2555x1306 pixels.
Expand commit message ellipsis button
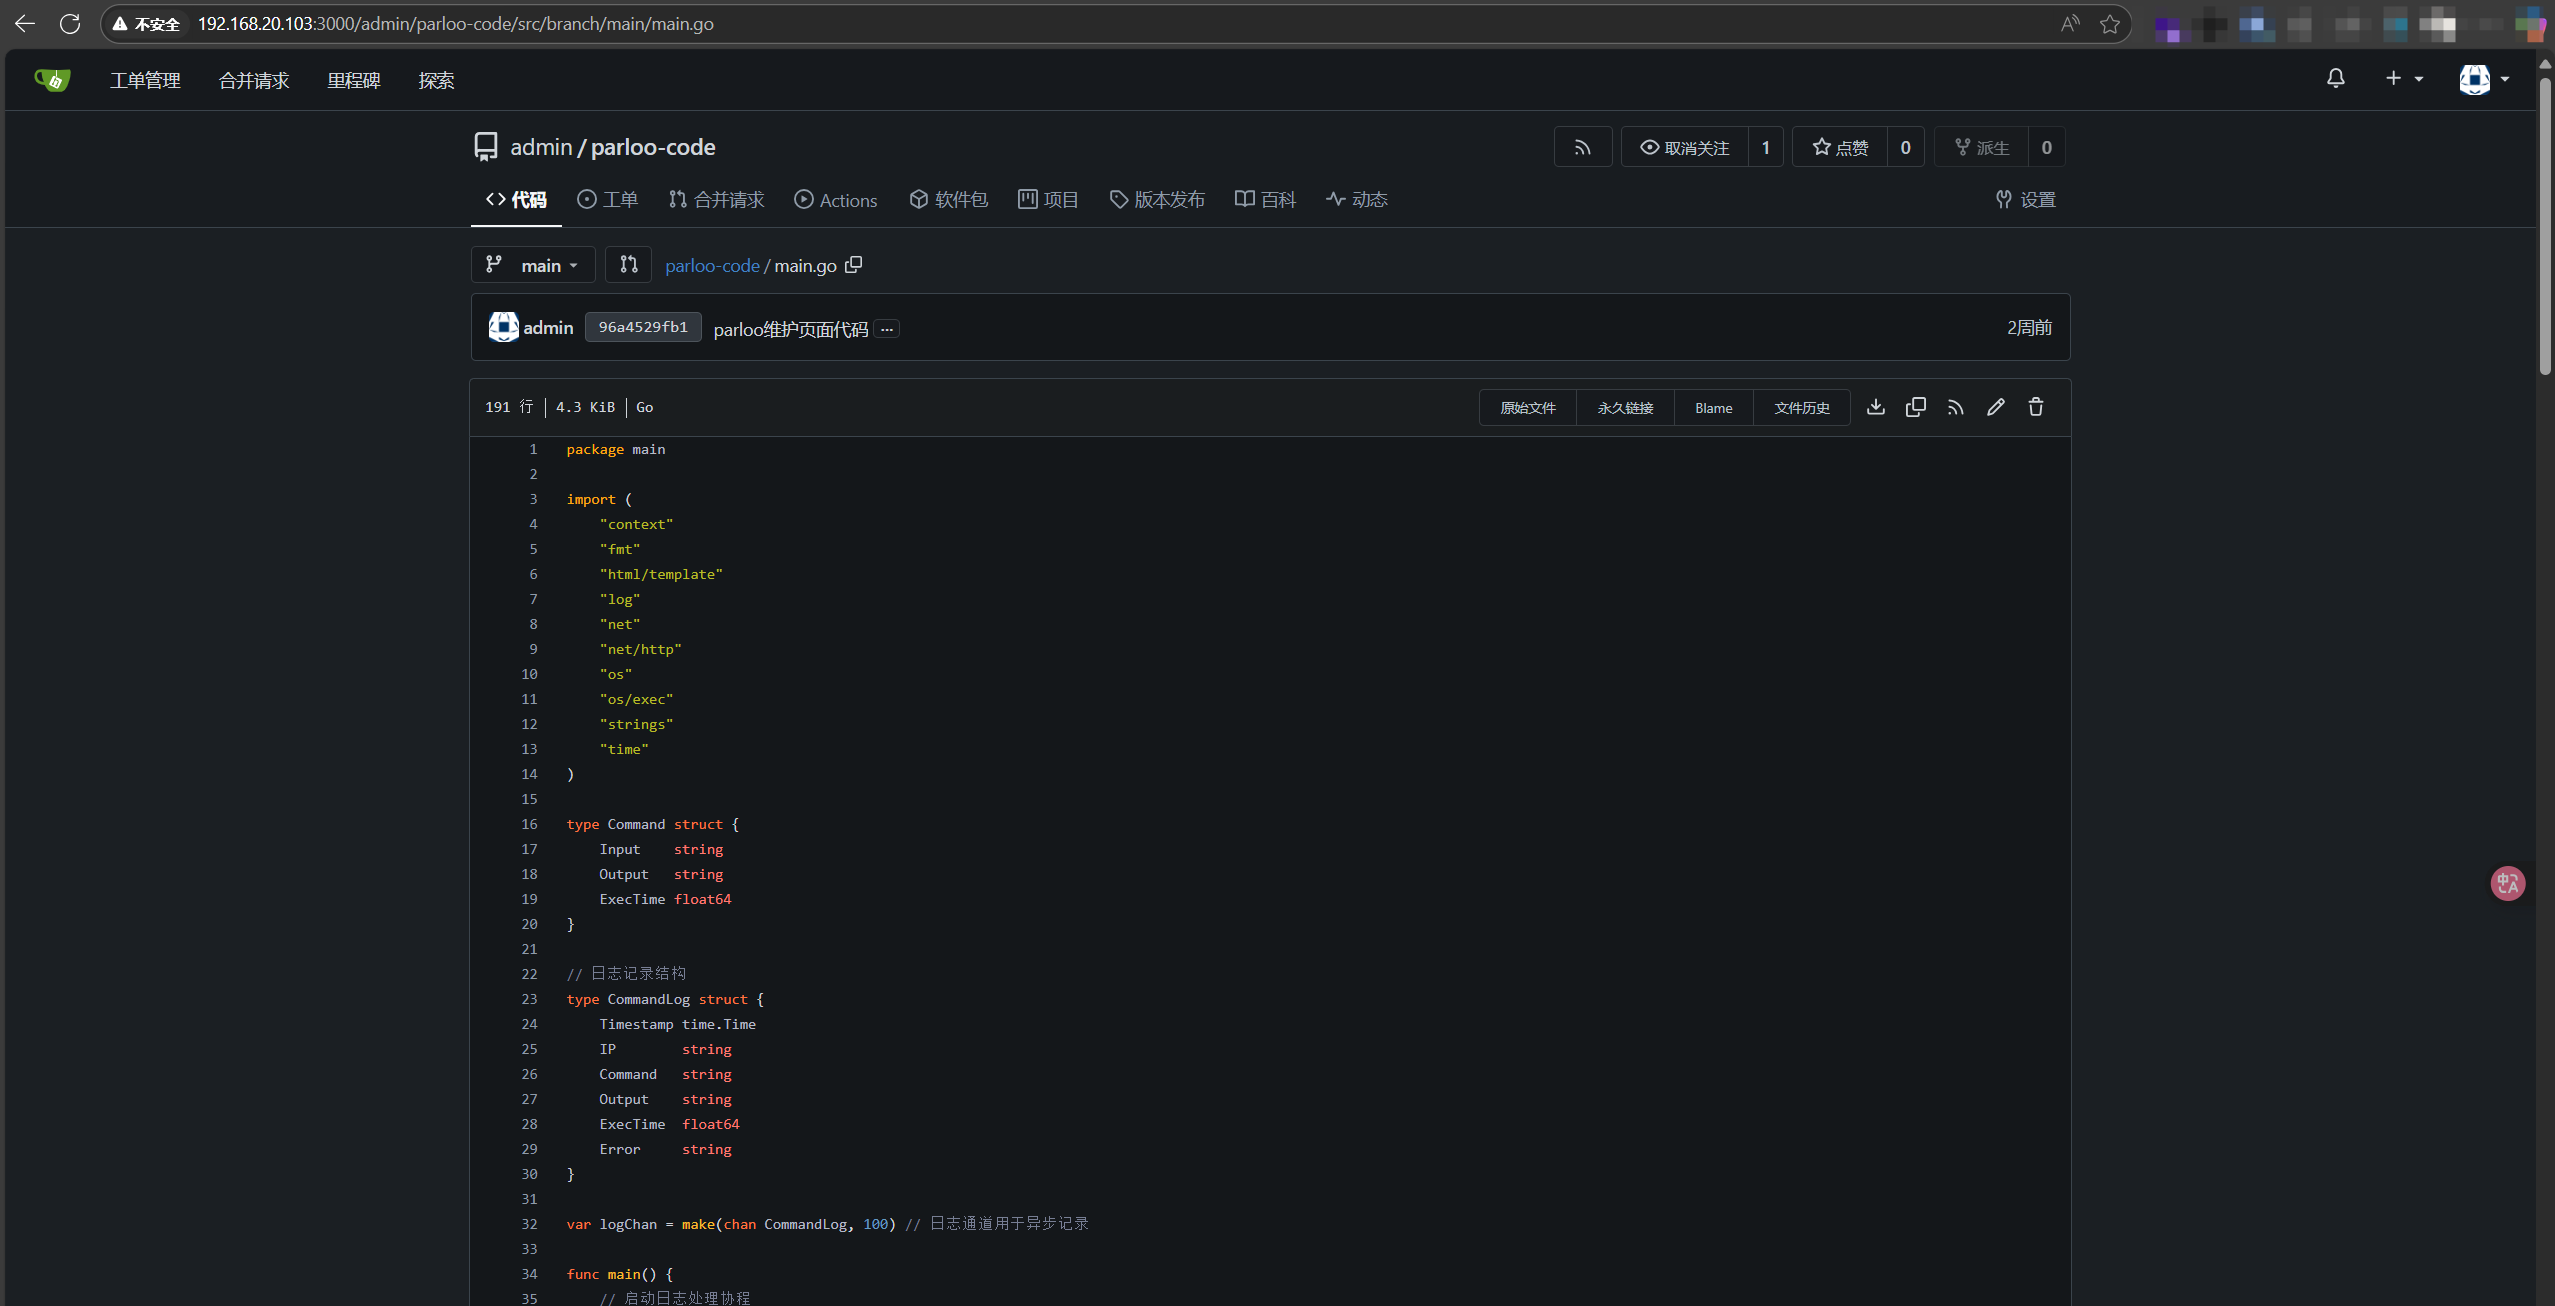(887, 328)
